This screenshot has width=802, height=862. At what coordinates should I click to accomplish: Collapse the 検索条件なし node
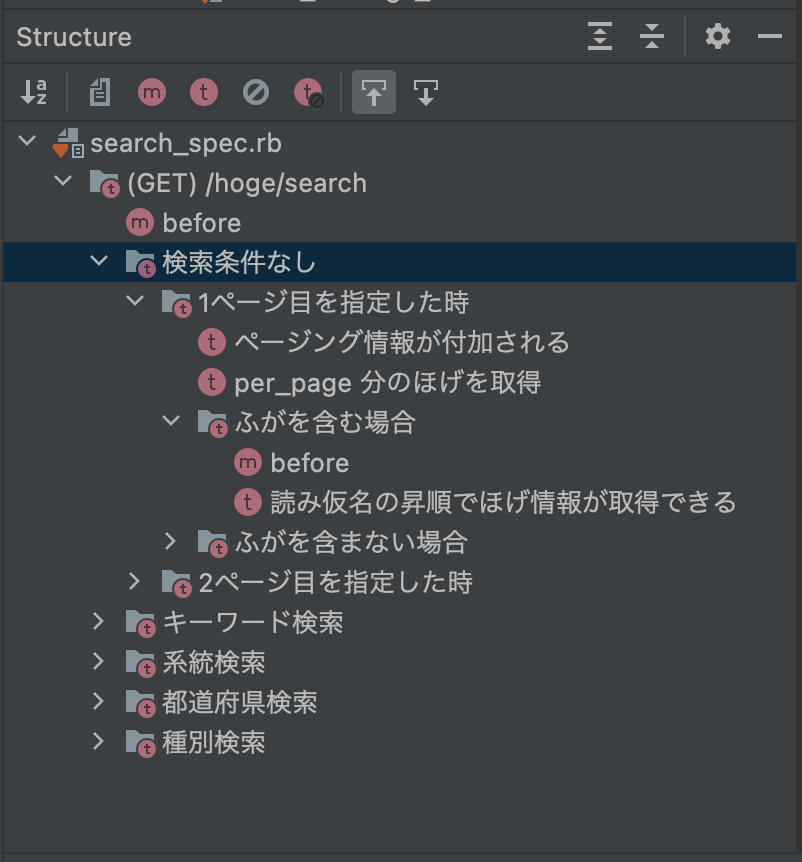click(x=98, y=261)
